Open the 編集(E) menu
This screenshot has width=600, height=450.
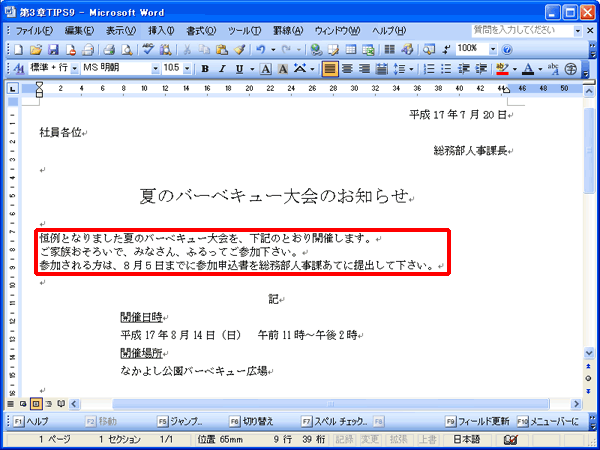(x=79, y=31)
